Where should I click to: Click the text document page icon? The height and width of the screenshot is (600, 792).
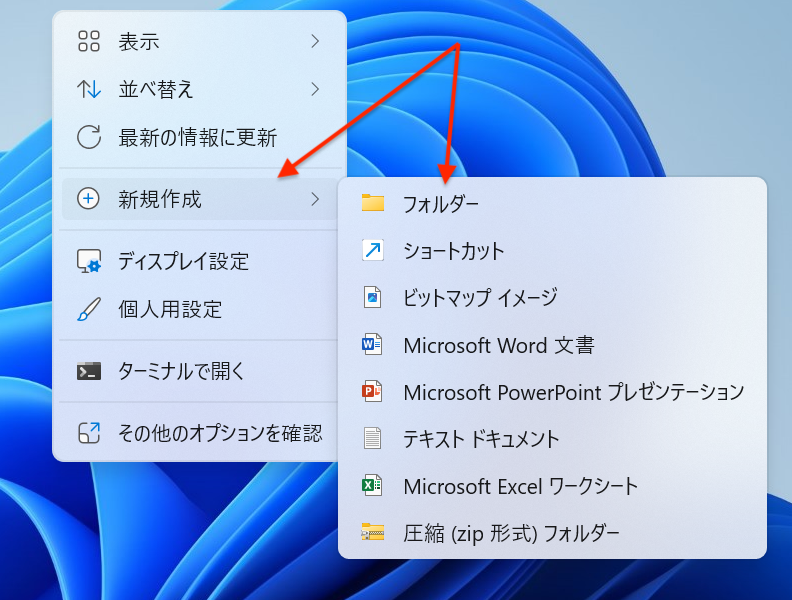pyautogui.click(x=373, y=438)
